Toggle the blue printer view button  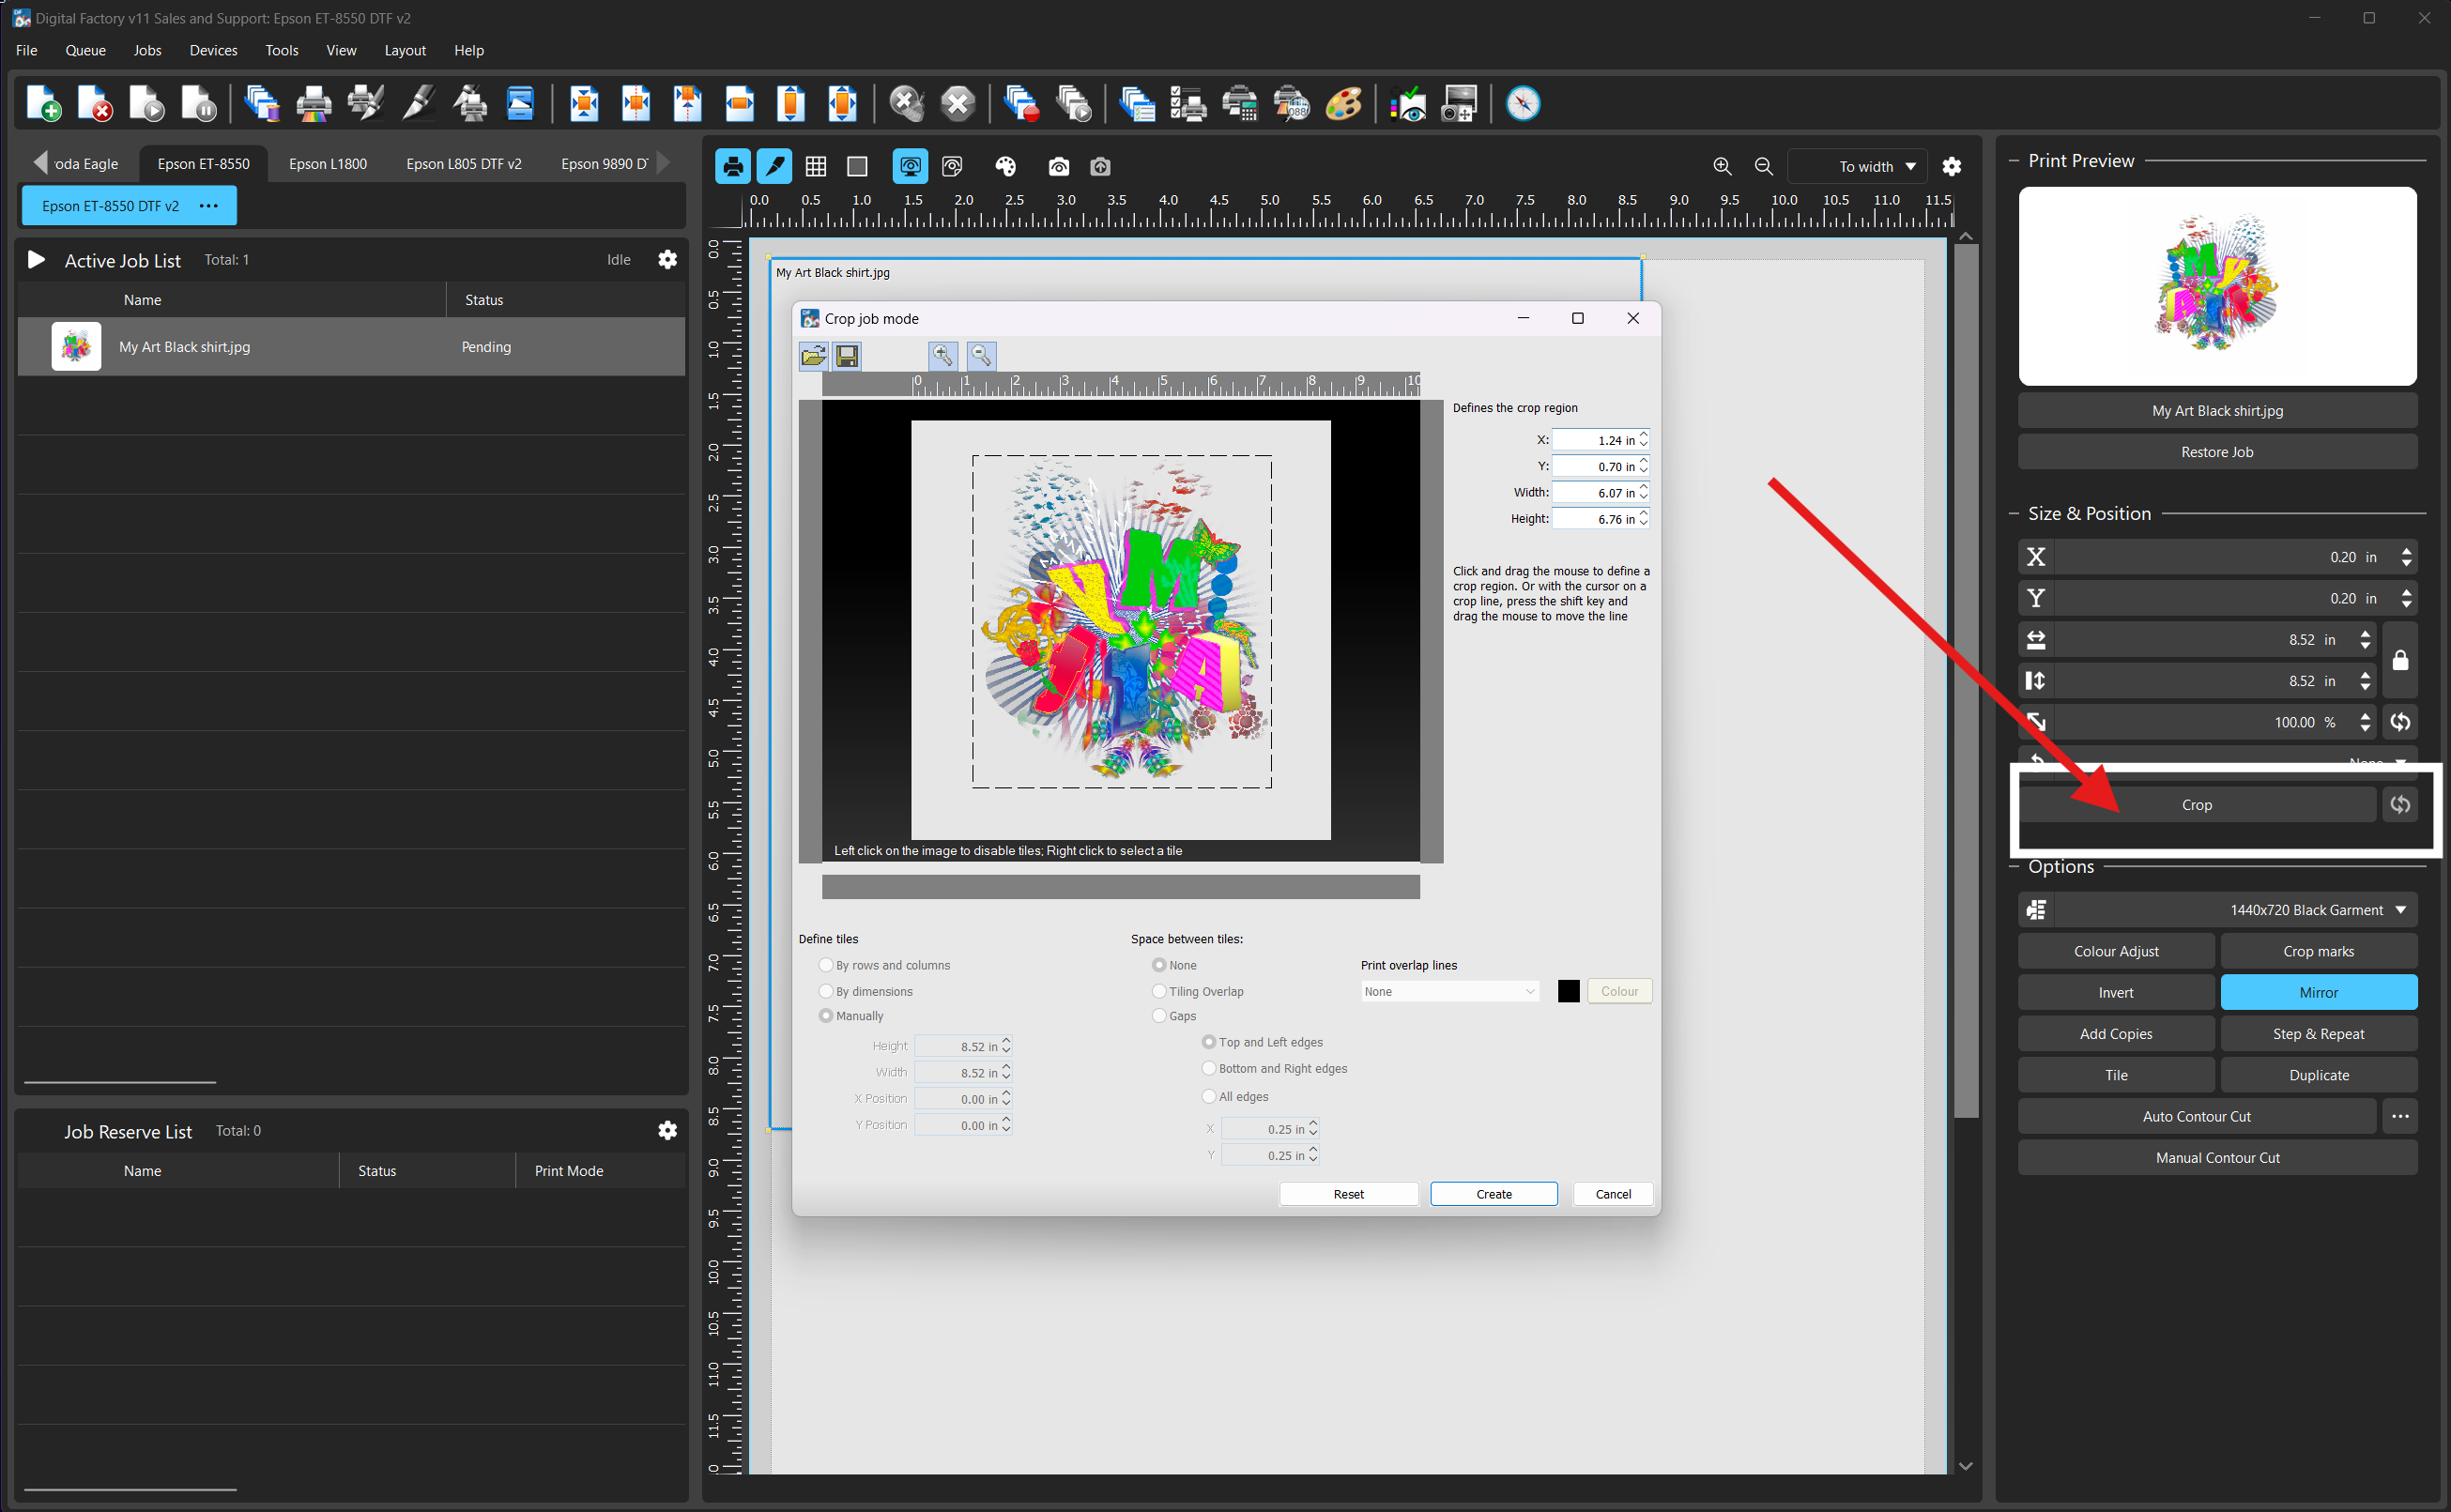733,166
